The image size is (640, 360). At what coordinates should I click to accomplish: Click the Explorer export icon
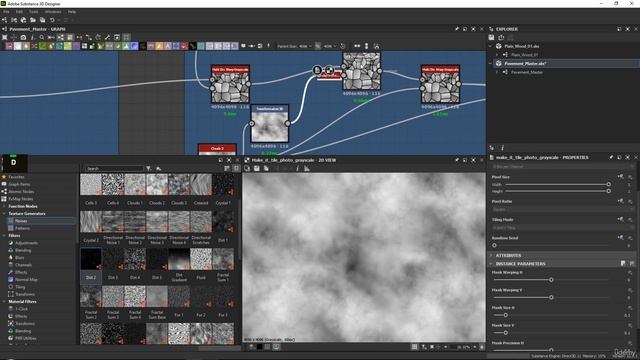click(x=501, y=37)
